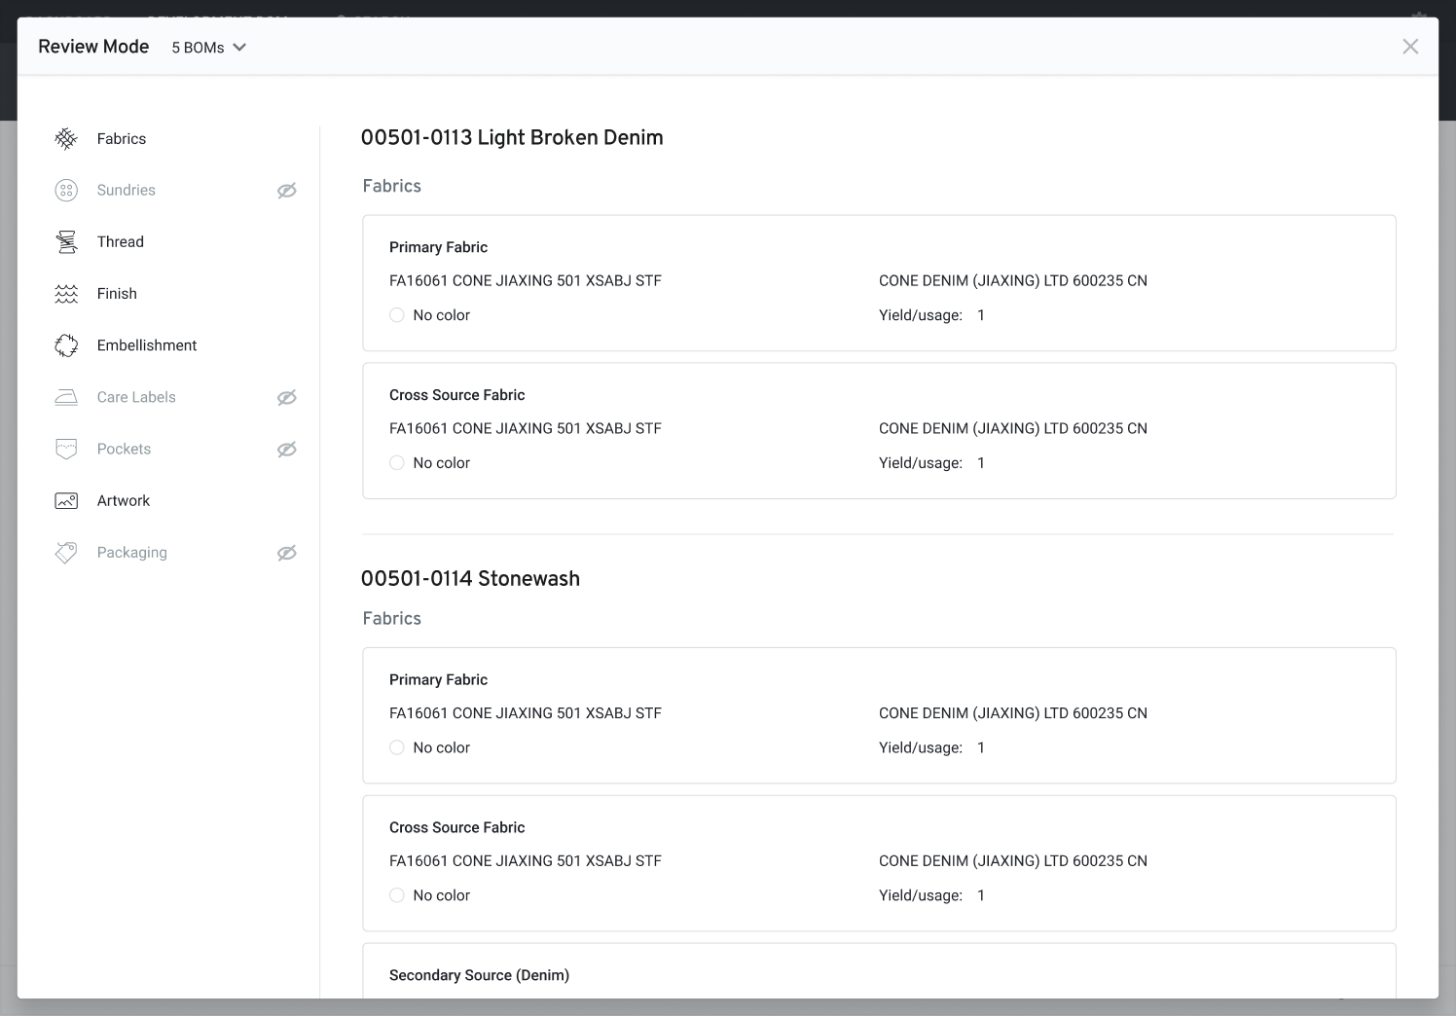Click heading 00501-0113 Light Broken Denim
1456x1016 pixels.
512,138
